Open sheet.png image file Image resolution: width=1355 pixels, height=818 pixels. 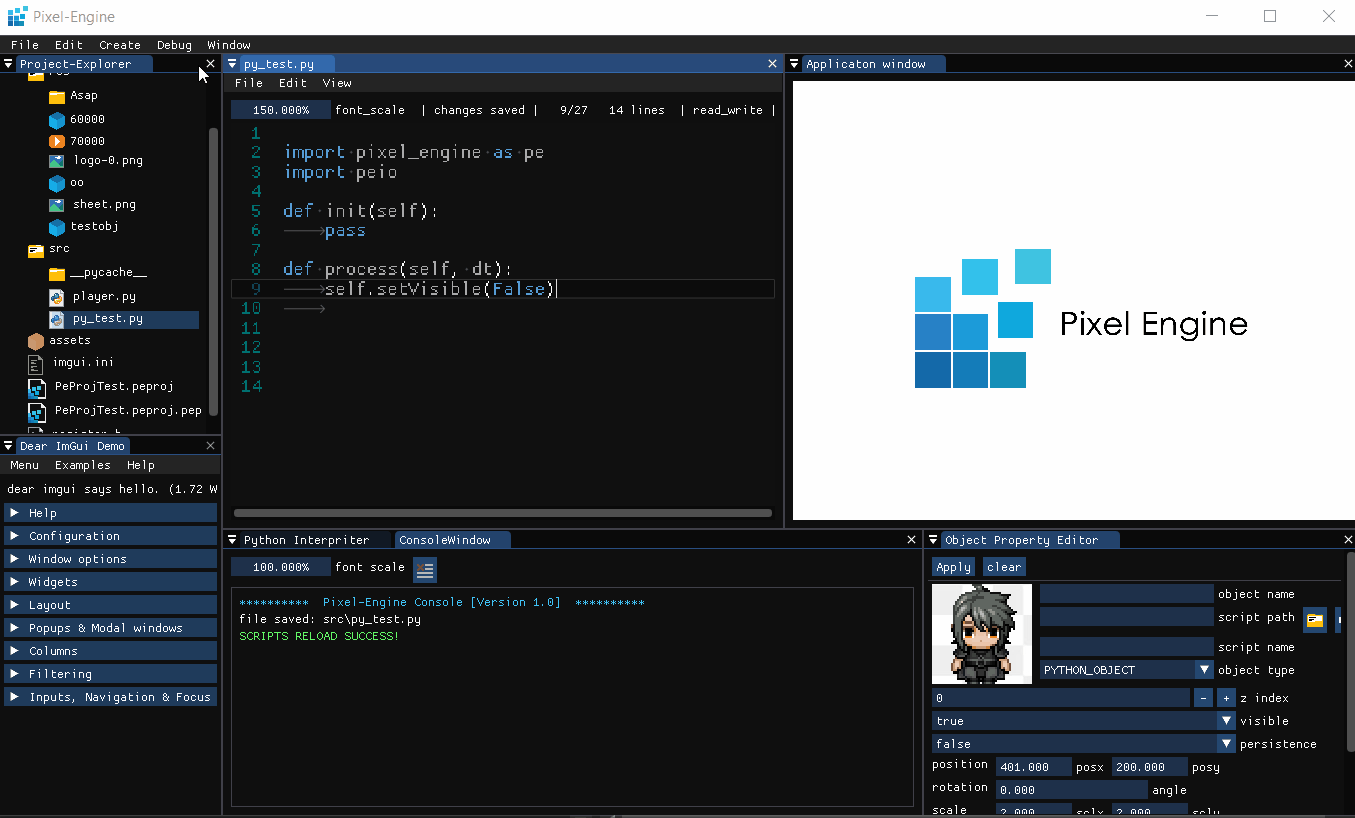click(x=92, y=204)
